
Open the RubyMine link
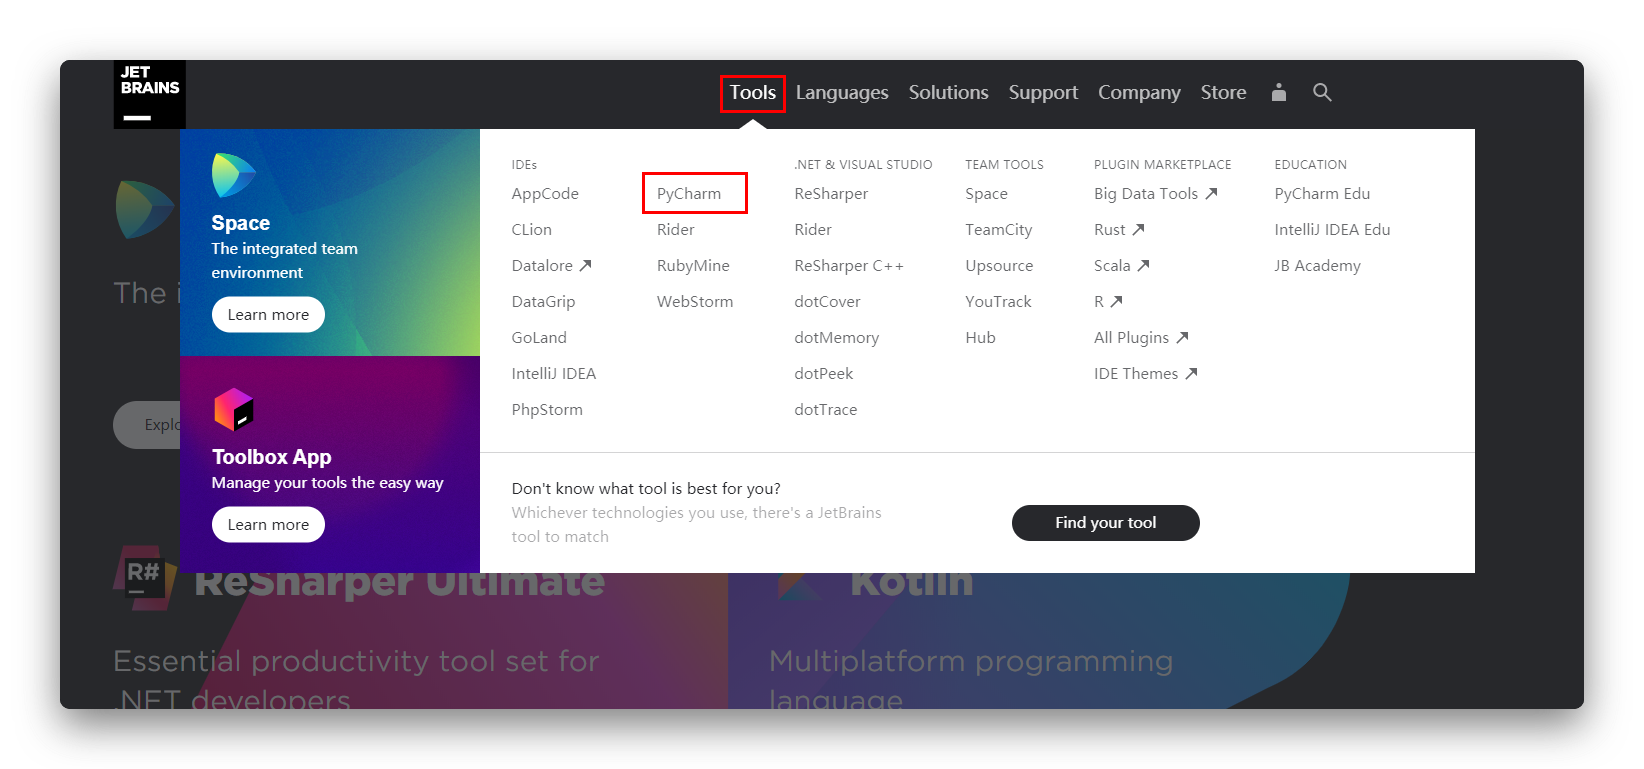[x=693, y=265]
